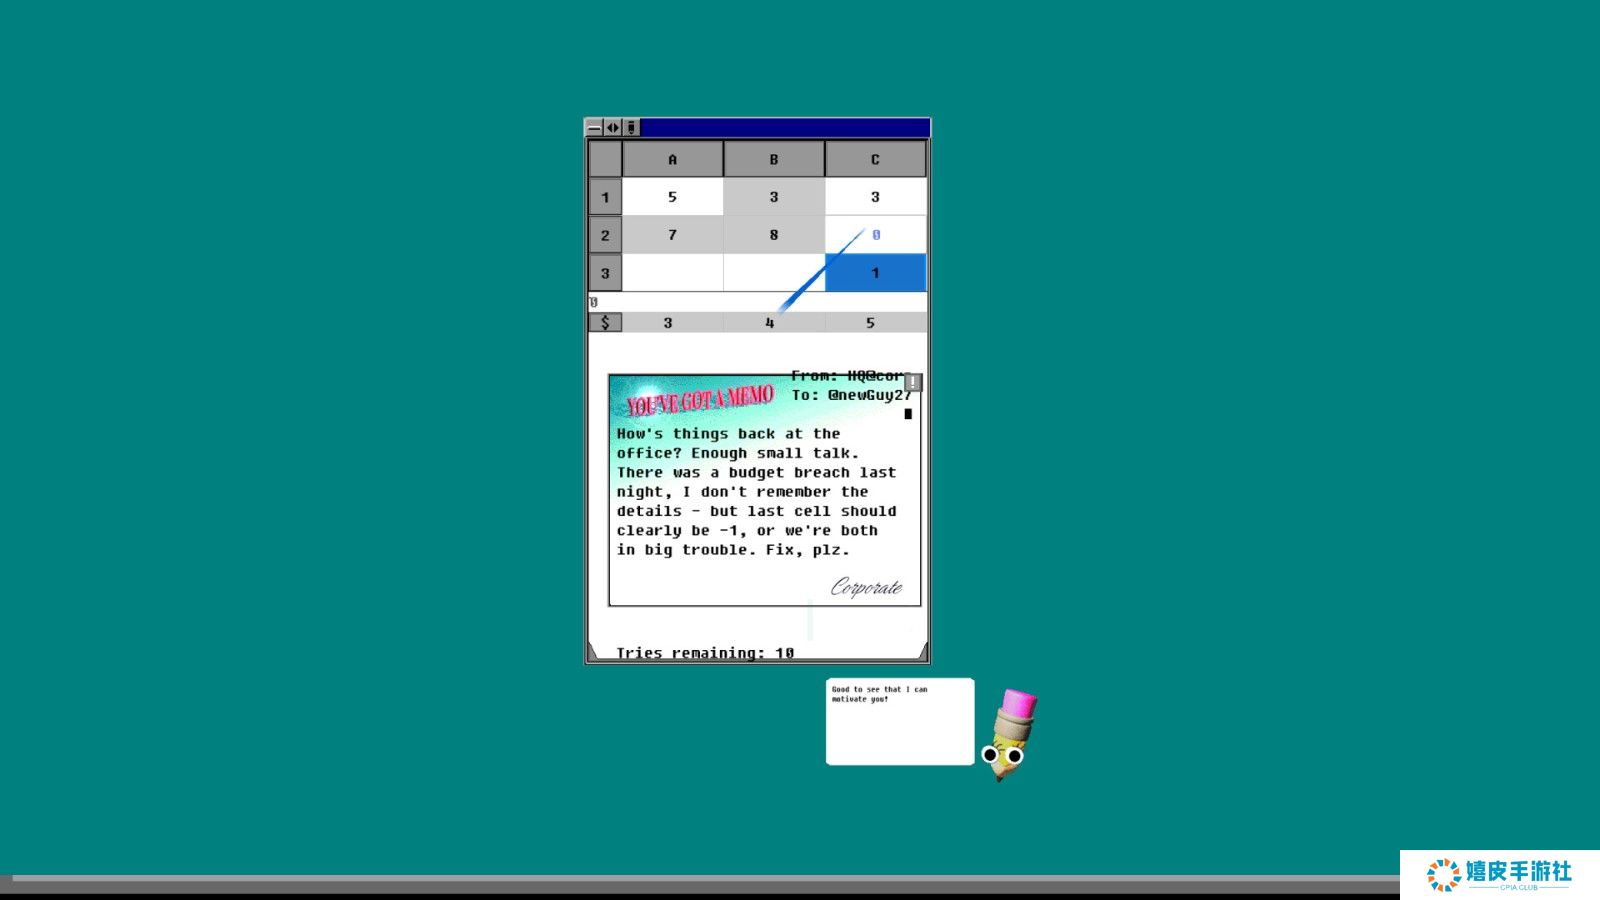
Task: Select column C header
Action: point(875,159)
